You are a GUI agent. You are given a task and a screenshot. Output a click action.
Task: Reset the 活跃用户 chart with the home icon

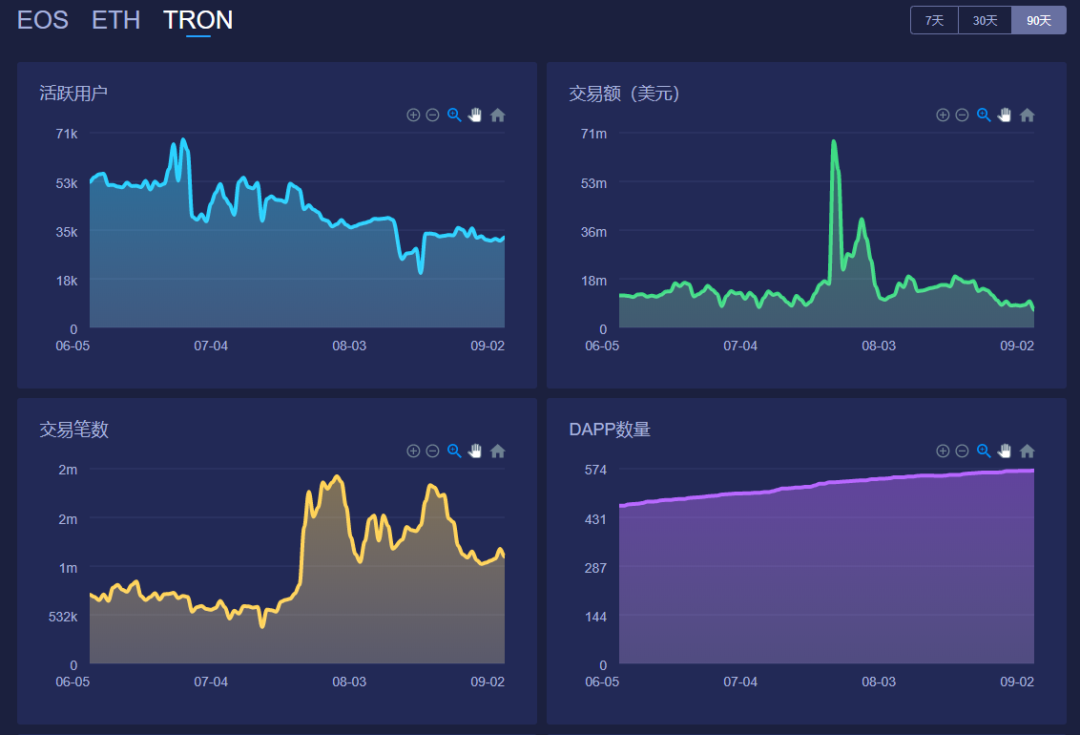click(497, 115)
